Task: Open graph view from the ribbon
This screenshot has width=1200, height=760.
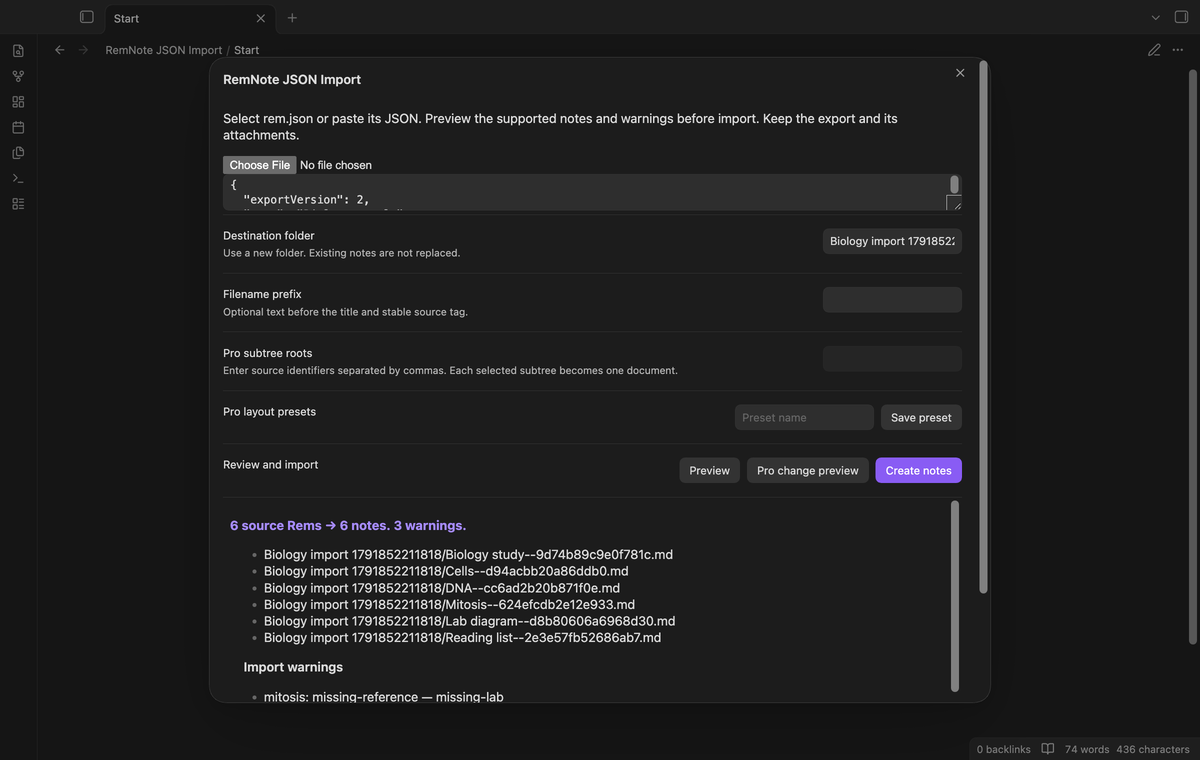Action: [x=18, y=76]
